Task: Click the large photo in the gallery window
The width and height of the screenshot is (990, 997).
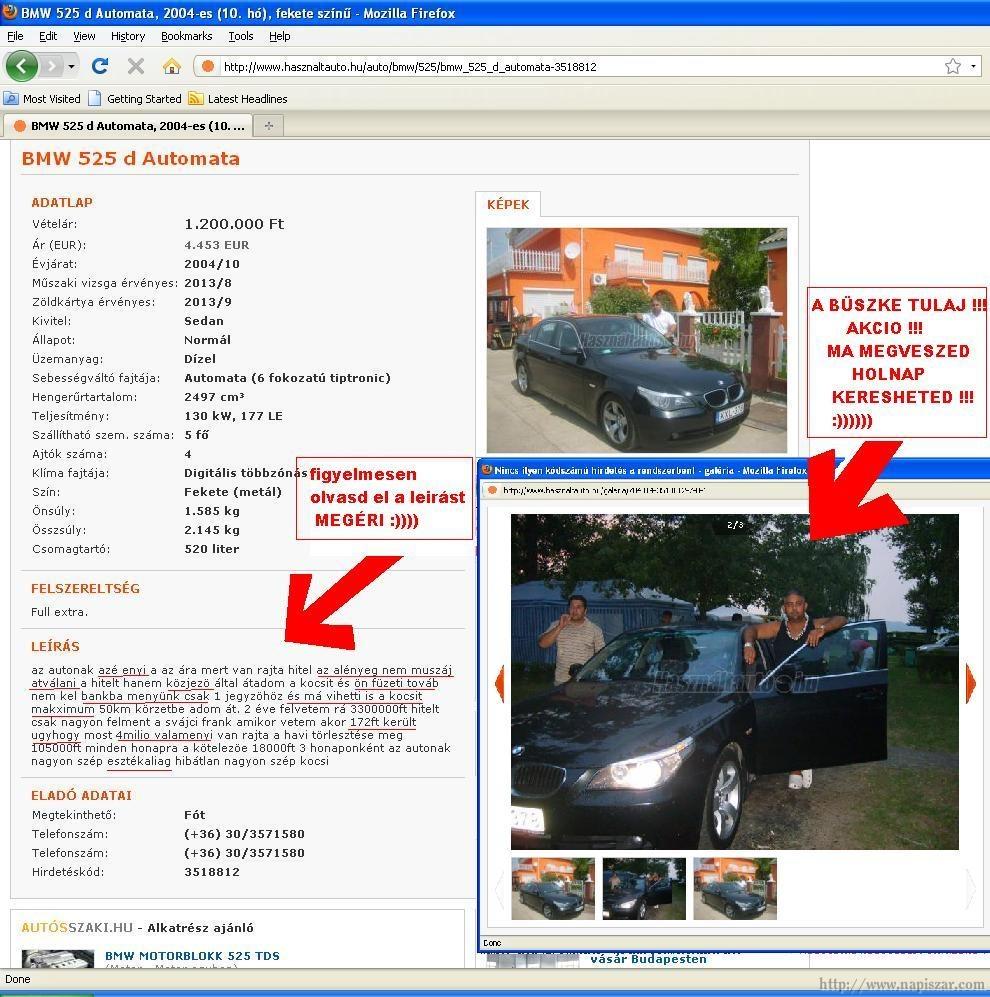Action: coord(734,682)
